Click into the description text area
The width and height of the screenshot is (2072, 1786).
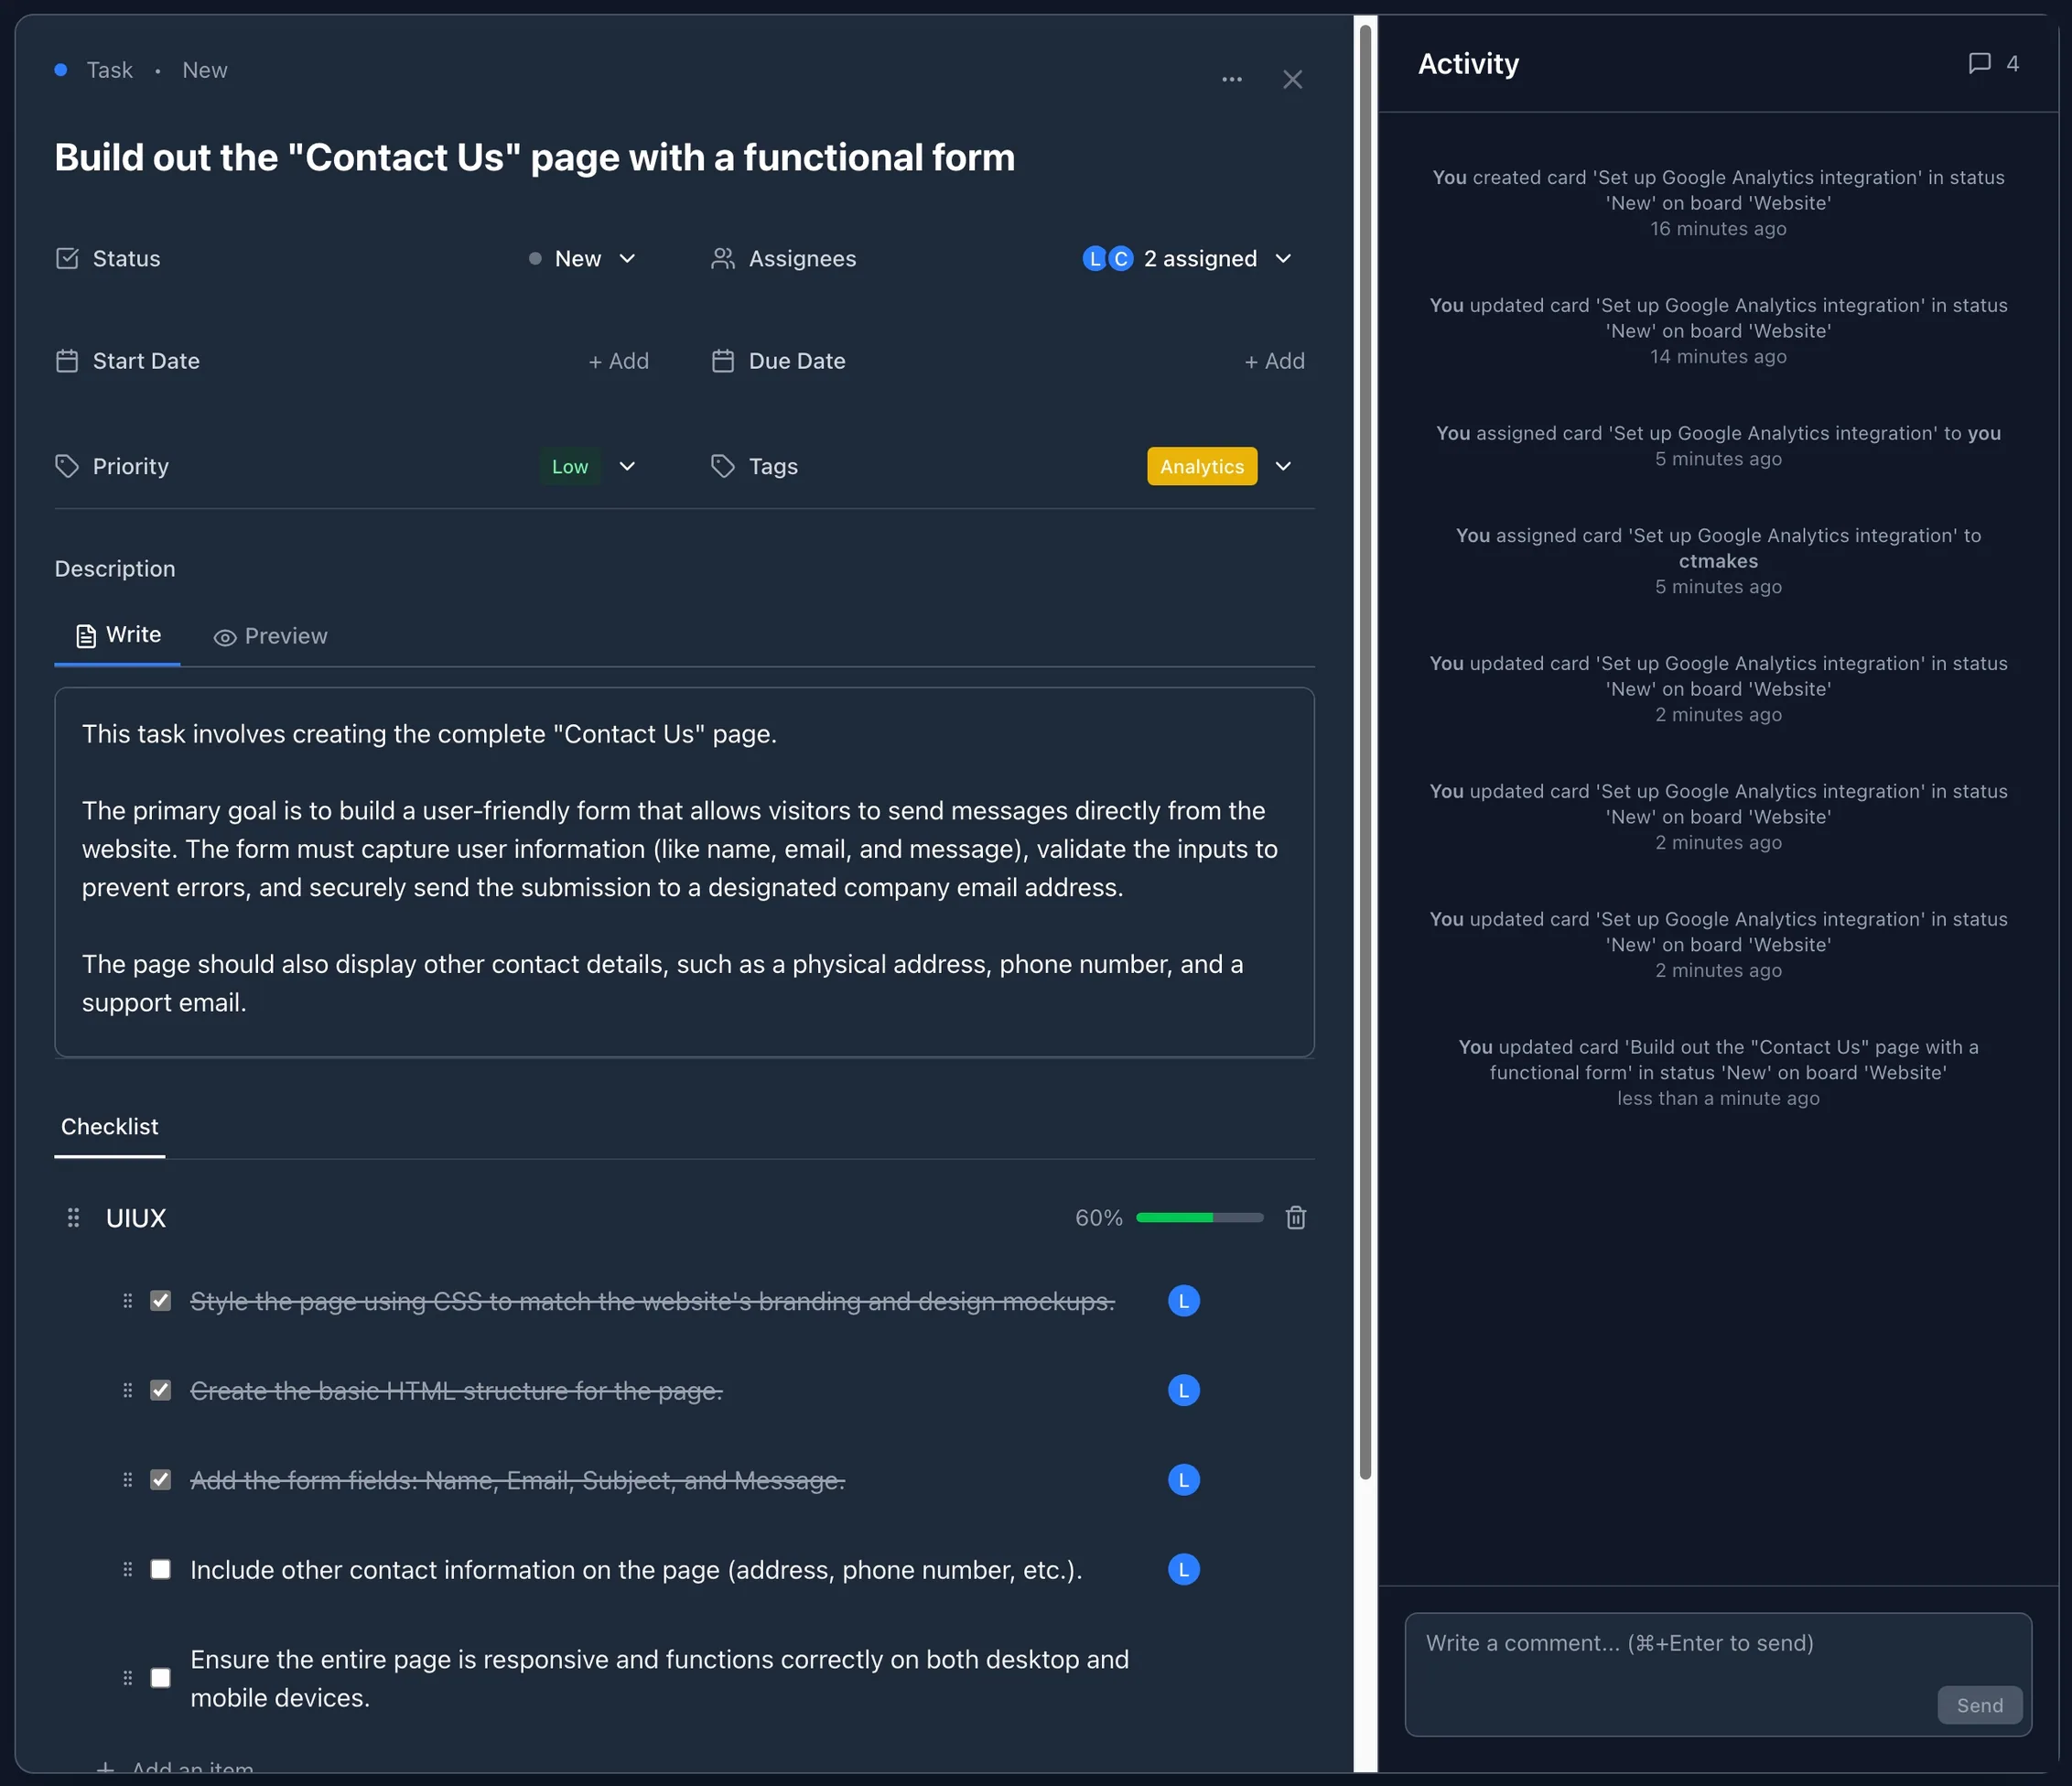coord(684,872)
